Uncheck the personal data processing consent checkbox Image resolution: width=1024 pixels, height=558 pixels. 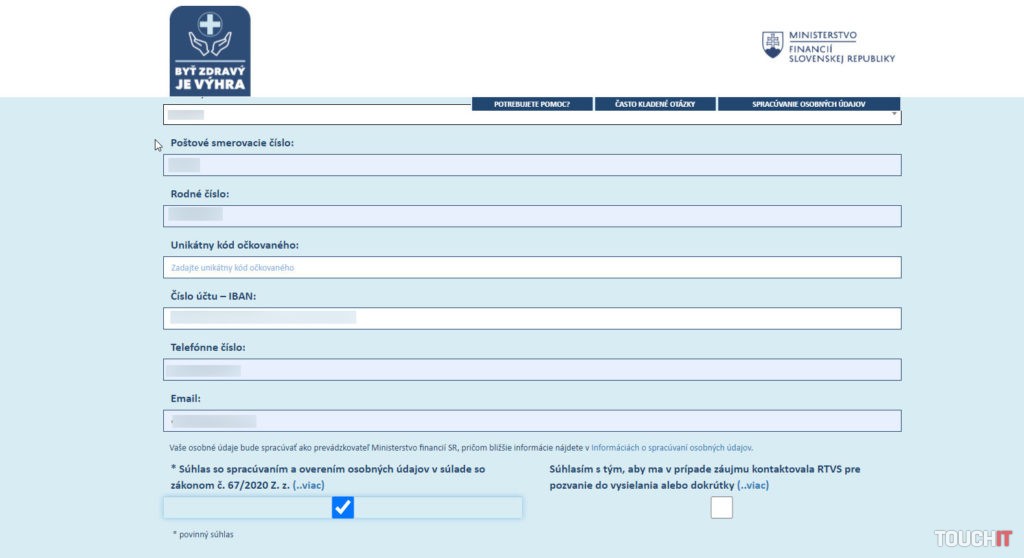(343, 508)
